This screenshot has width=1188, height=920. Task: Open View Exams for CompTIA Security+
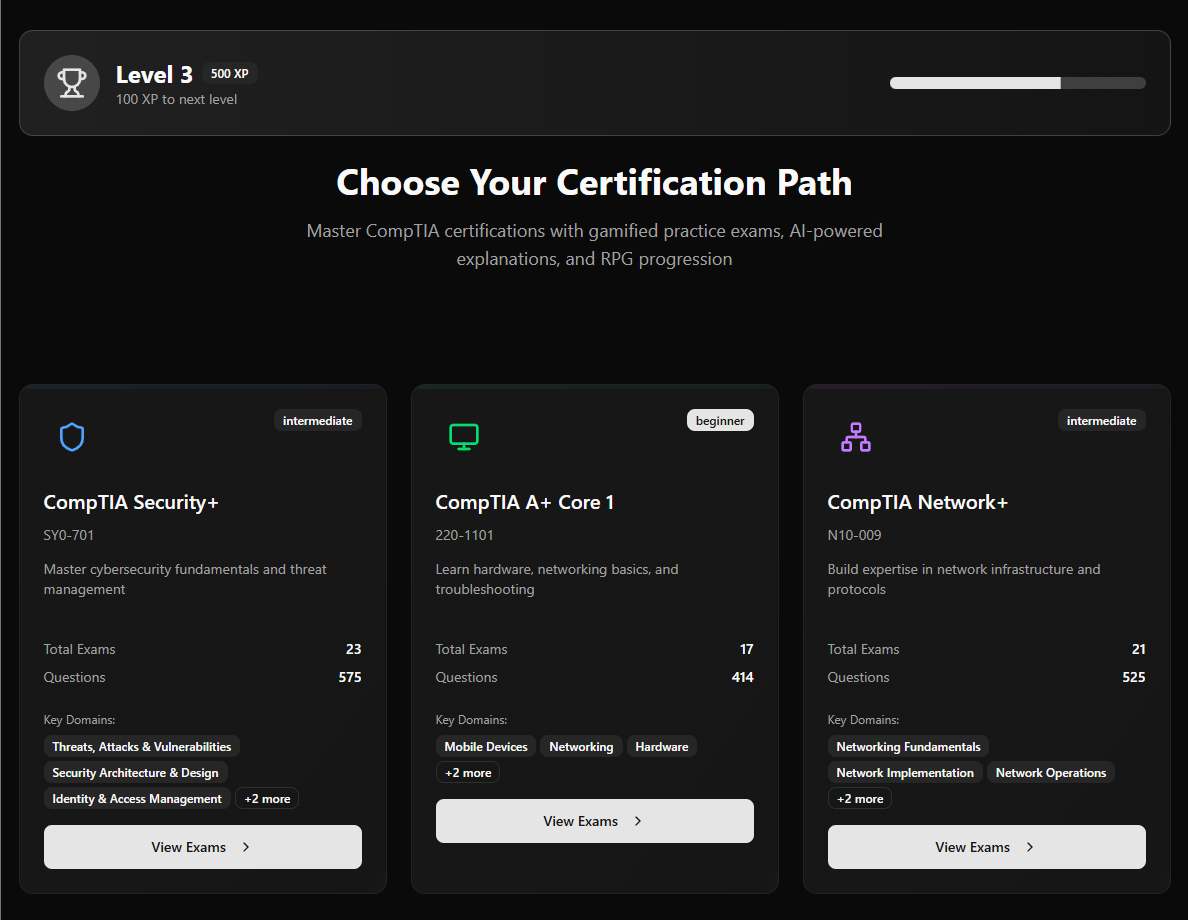[203, 847]
